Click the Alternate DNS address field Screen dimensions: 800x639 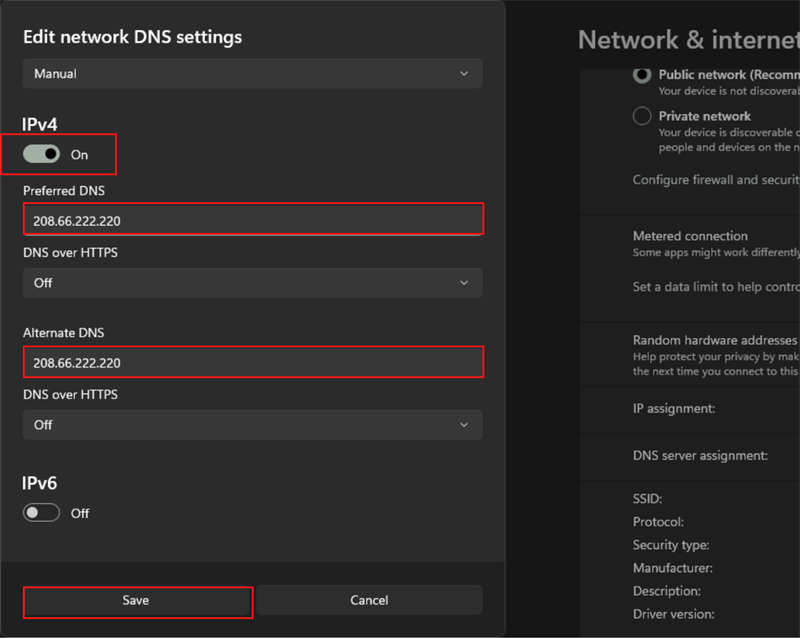pyautogui.click(x=252, y=361)
